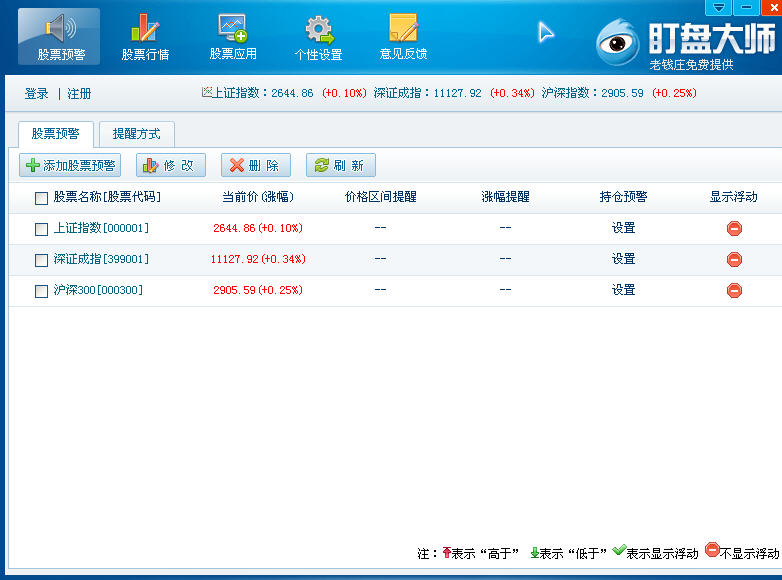This screenshot has height=580, width=782.
Task: Toggle floating display for 深证成指 row
Action: pos(734,259)
